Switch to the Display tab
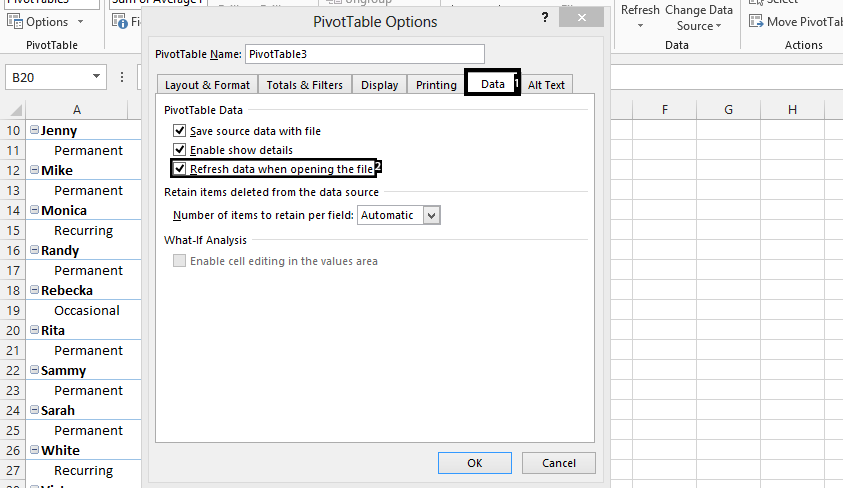Screen dimensions: 843x488 pyautogui.click(x=380, y=85)
